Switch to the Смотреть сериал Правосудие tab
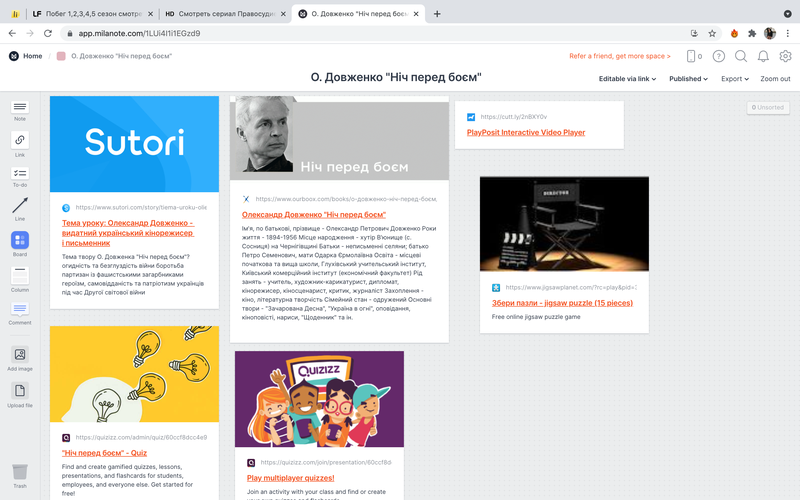Screen dimensions: 800x500 (x=224, y=14)
